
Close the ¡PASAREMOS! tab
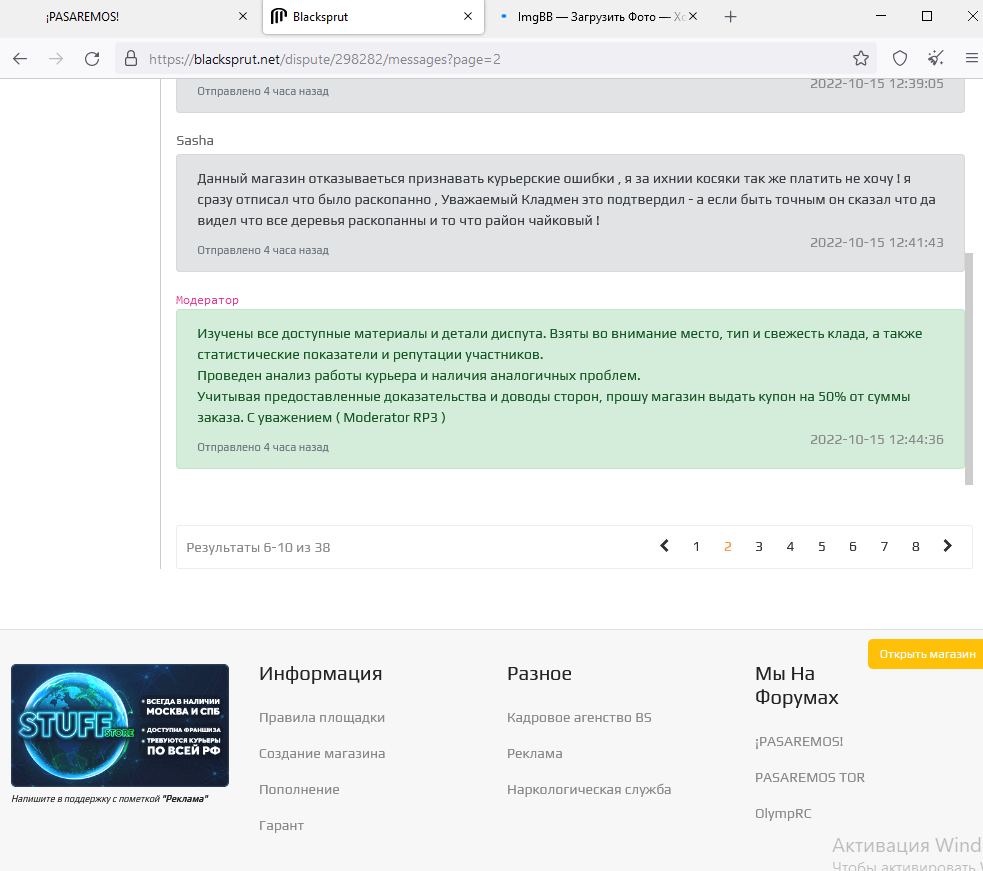pyautogui.click(x=243, y=16)
